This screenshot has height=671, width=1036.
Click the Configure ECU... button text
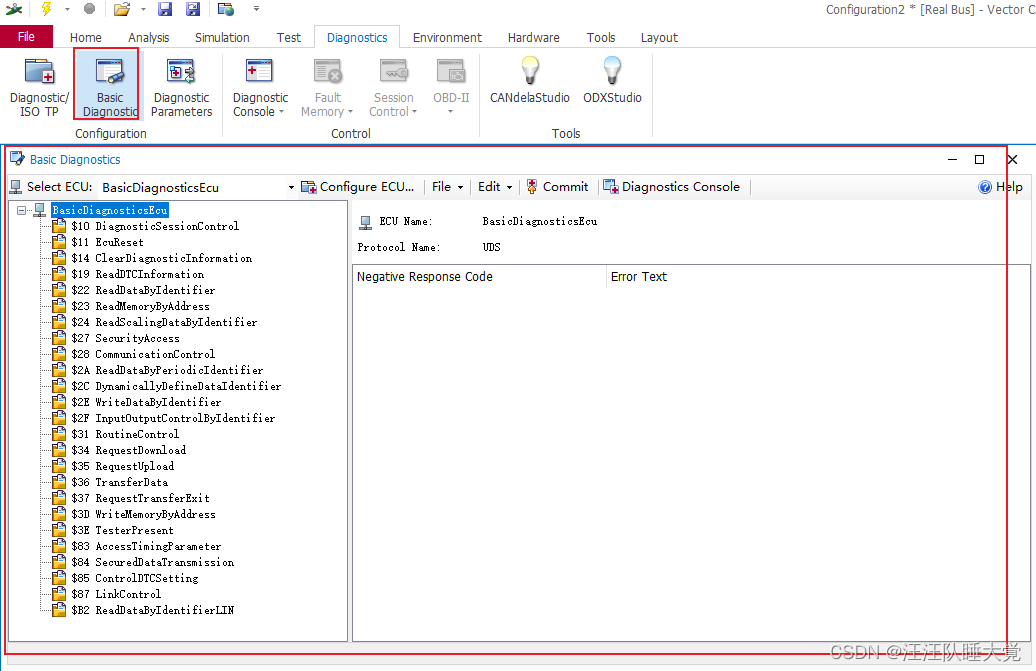(x=367, y=187)
